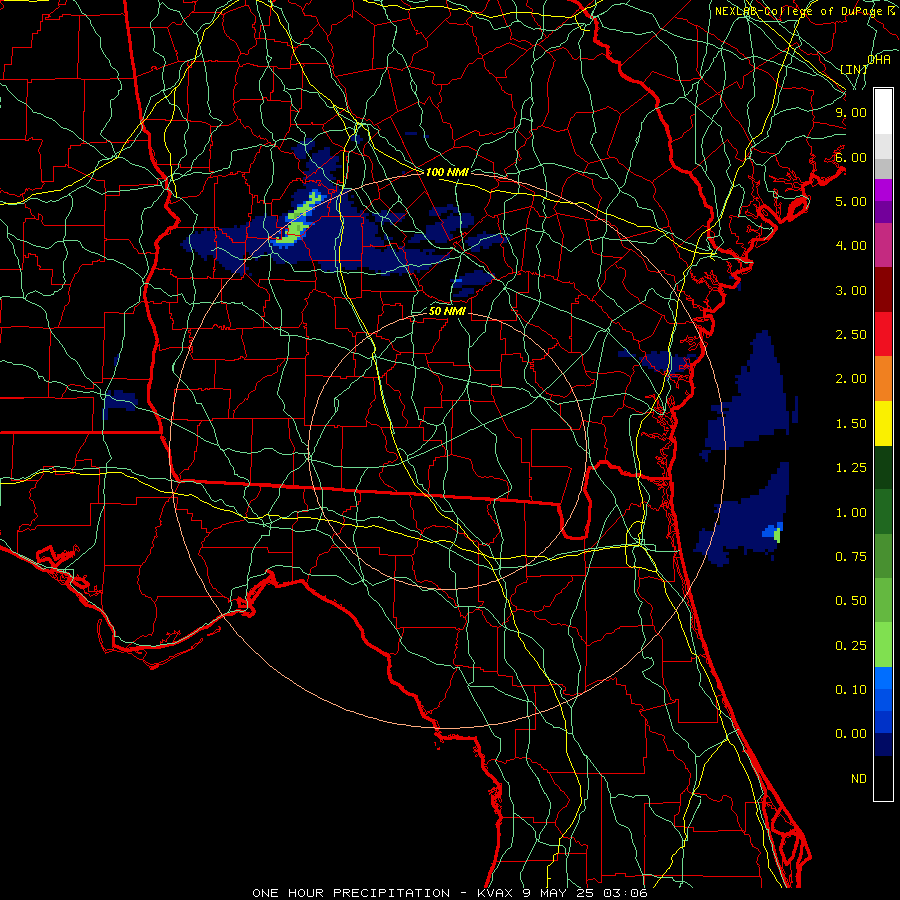This screenshot has width=900, height=900.
Task: Click the ONE HOUR PRECIPITATION title text
Action: pyautogui.click(x=351, y=893)
